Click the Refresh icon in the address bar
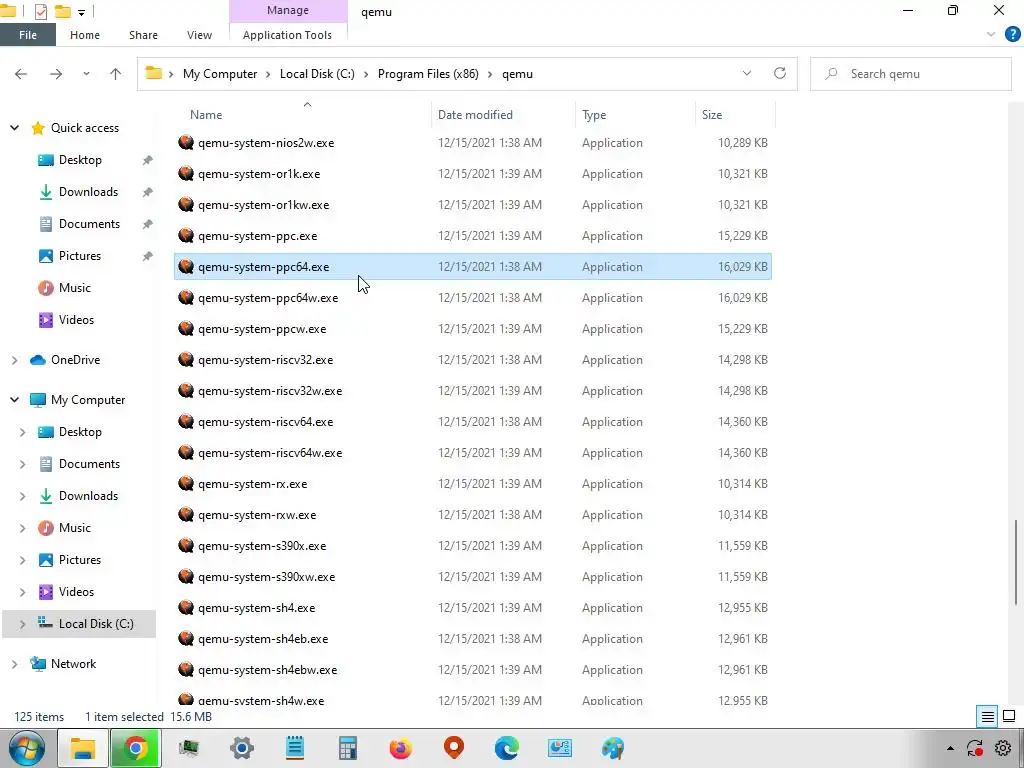The image size is (1024, 768). click(780, 73)
